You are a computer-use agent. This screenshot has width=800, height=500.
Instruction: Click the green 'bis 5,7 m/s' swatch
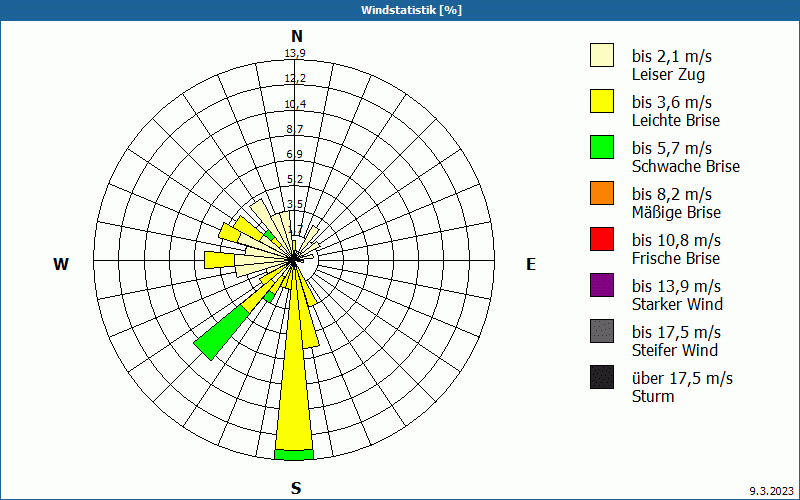point(602,147)
